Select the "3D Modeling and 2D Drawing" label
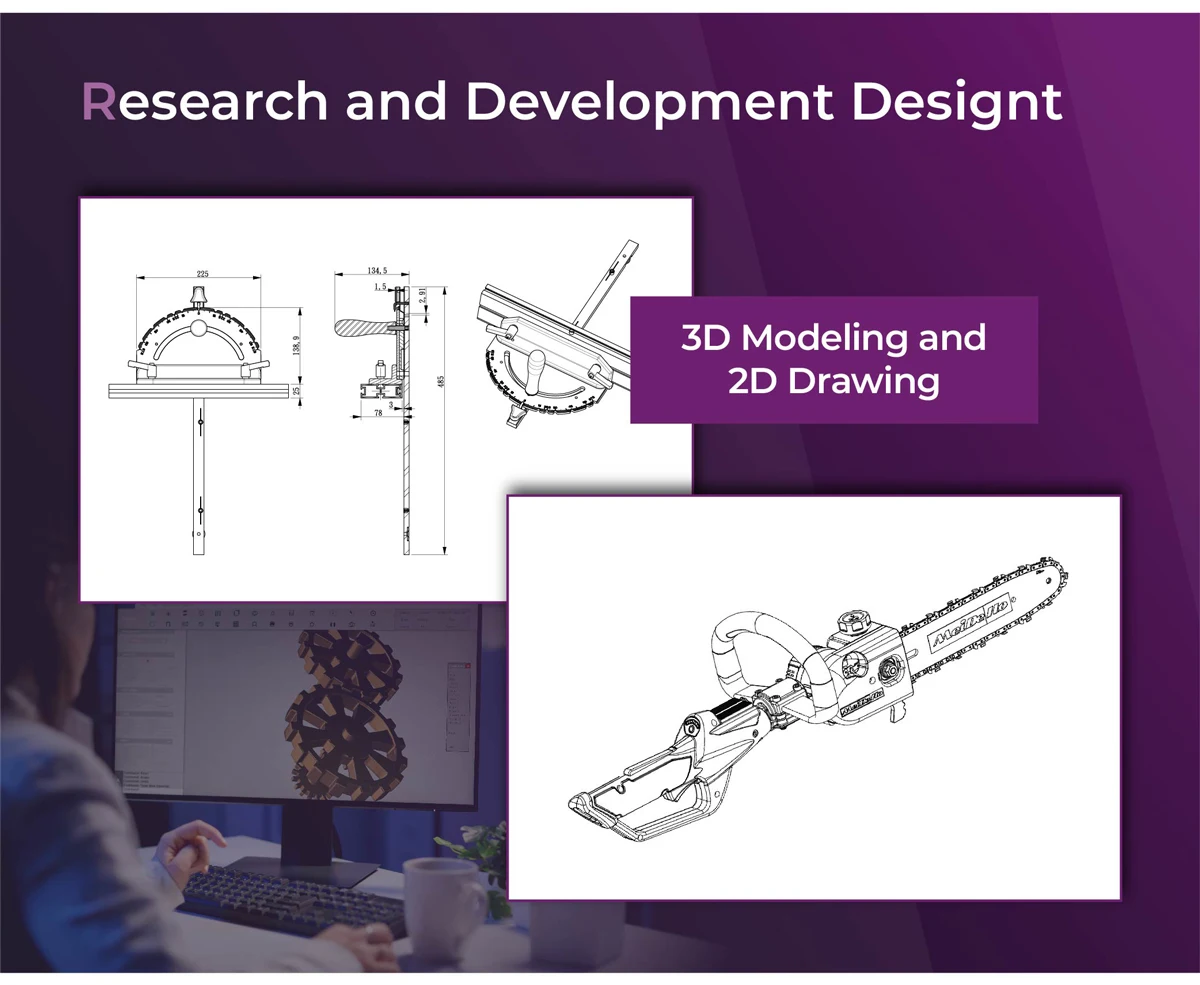The width and height of the screenshot is (1200, 985). (833, 359)
